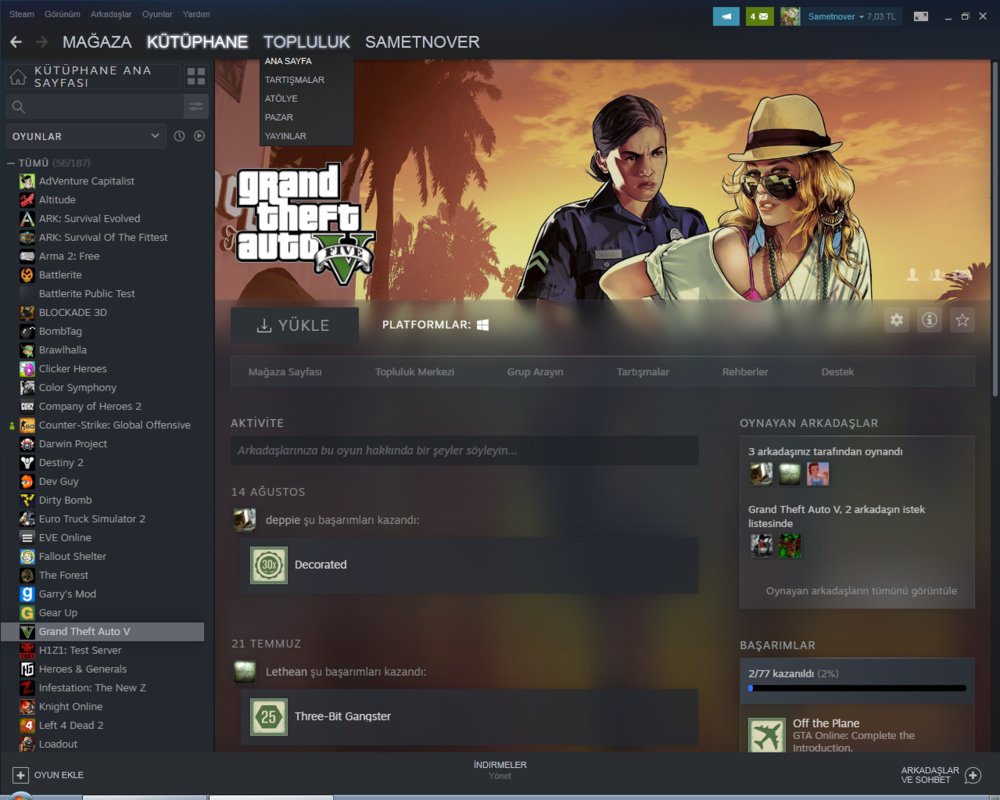Collapse the TÜMÜ games list
The height and width of the screenshot is (800, 1000).
point(11,163)
